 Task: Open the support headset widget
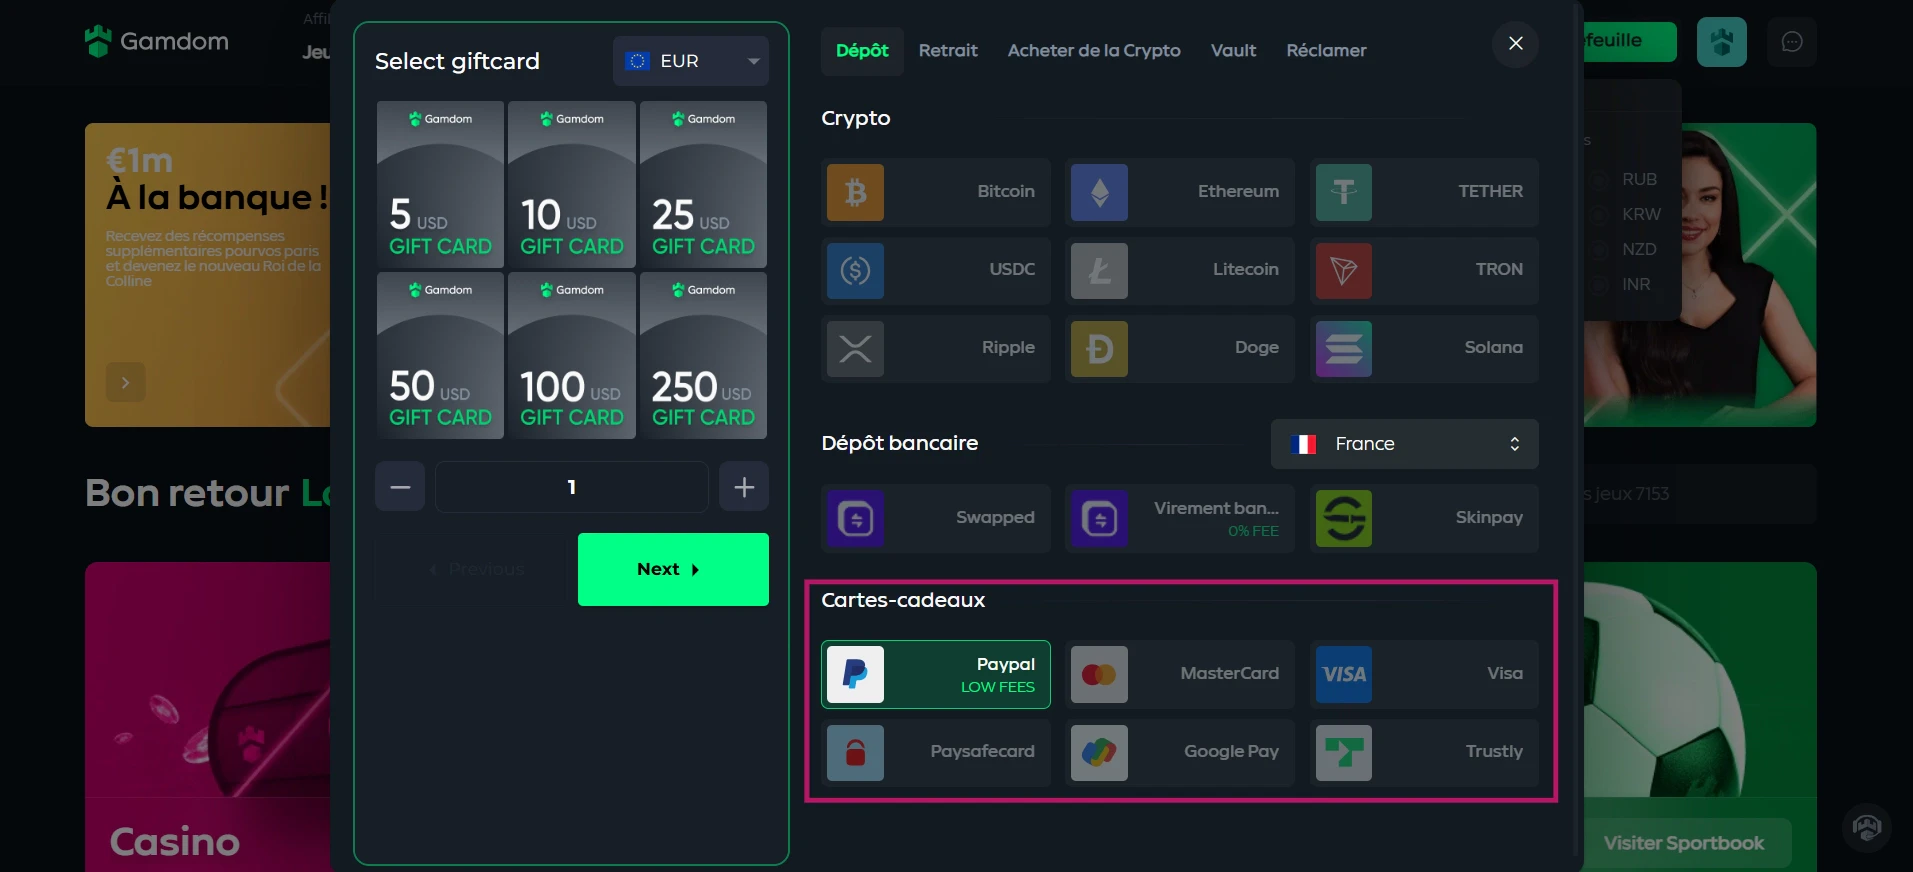tap(1867, 827)
